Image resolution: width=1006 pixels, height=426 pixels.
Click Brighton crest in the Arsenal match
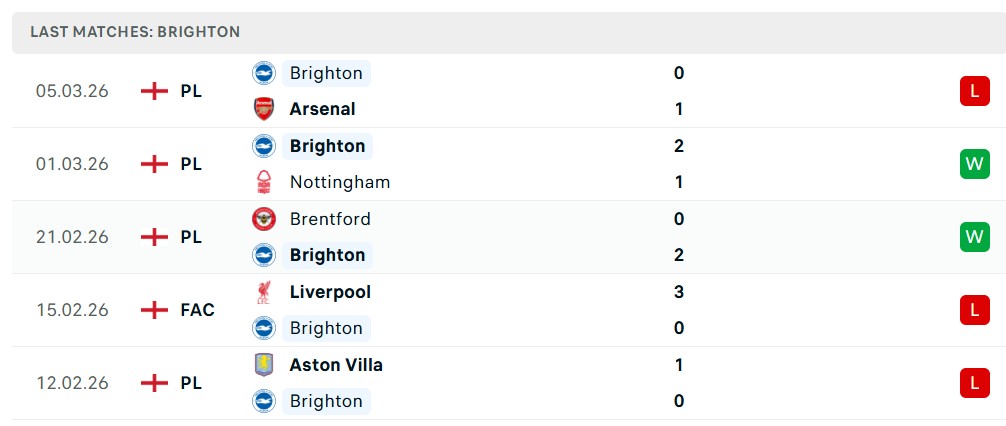click(263, 73)
